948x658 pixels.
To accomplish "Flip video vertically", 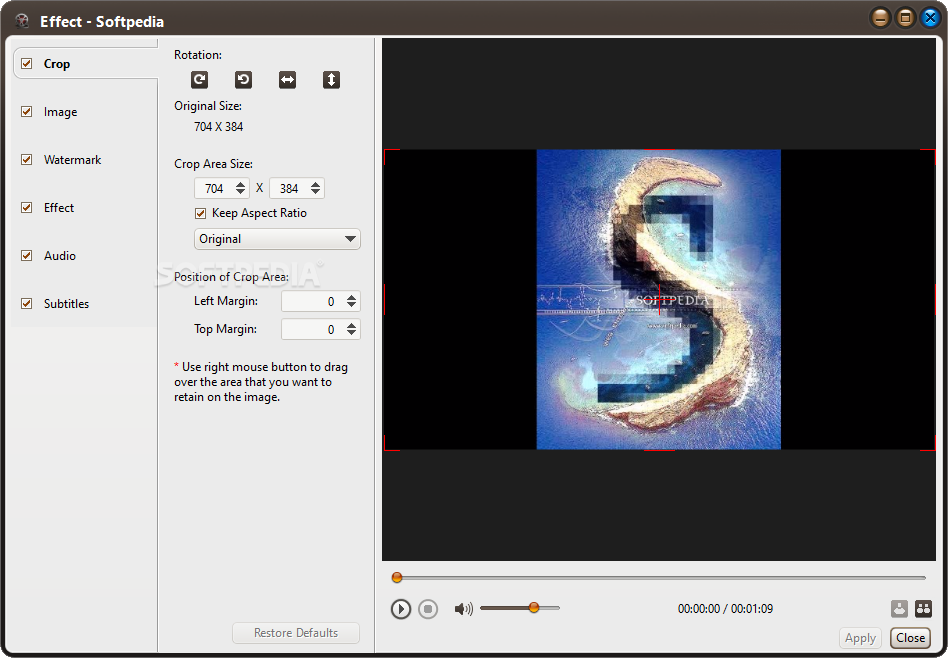I will click(331, 80).
